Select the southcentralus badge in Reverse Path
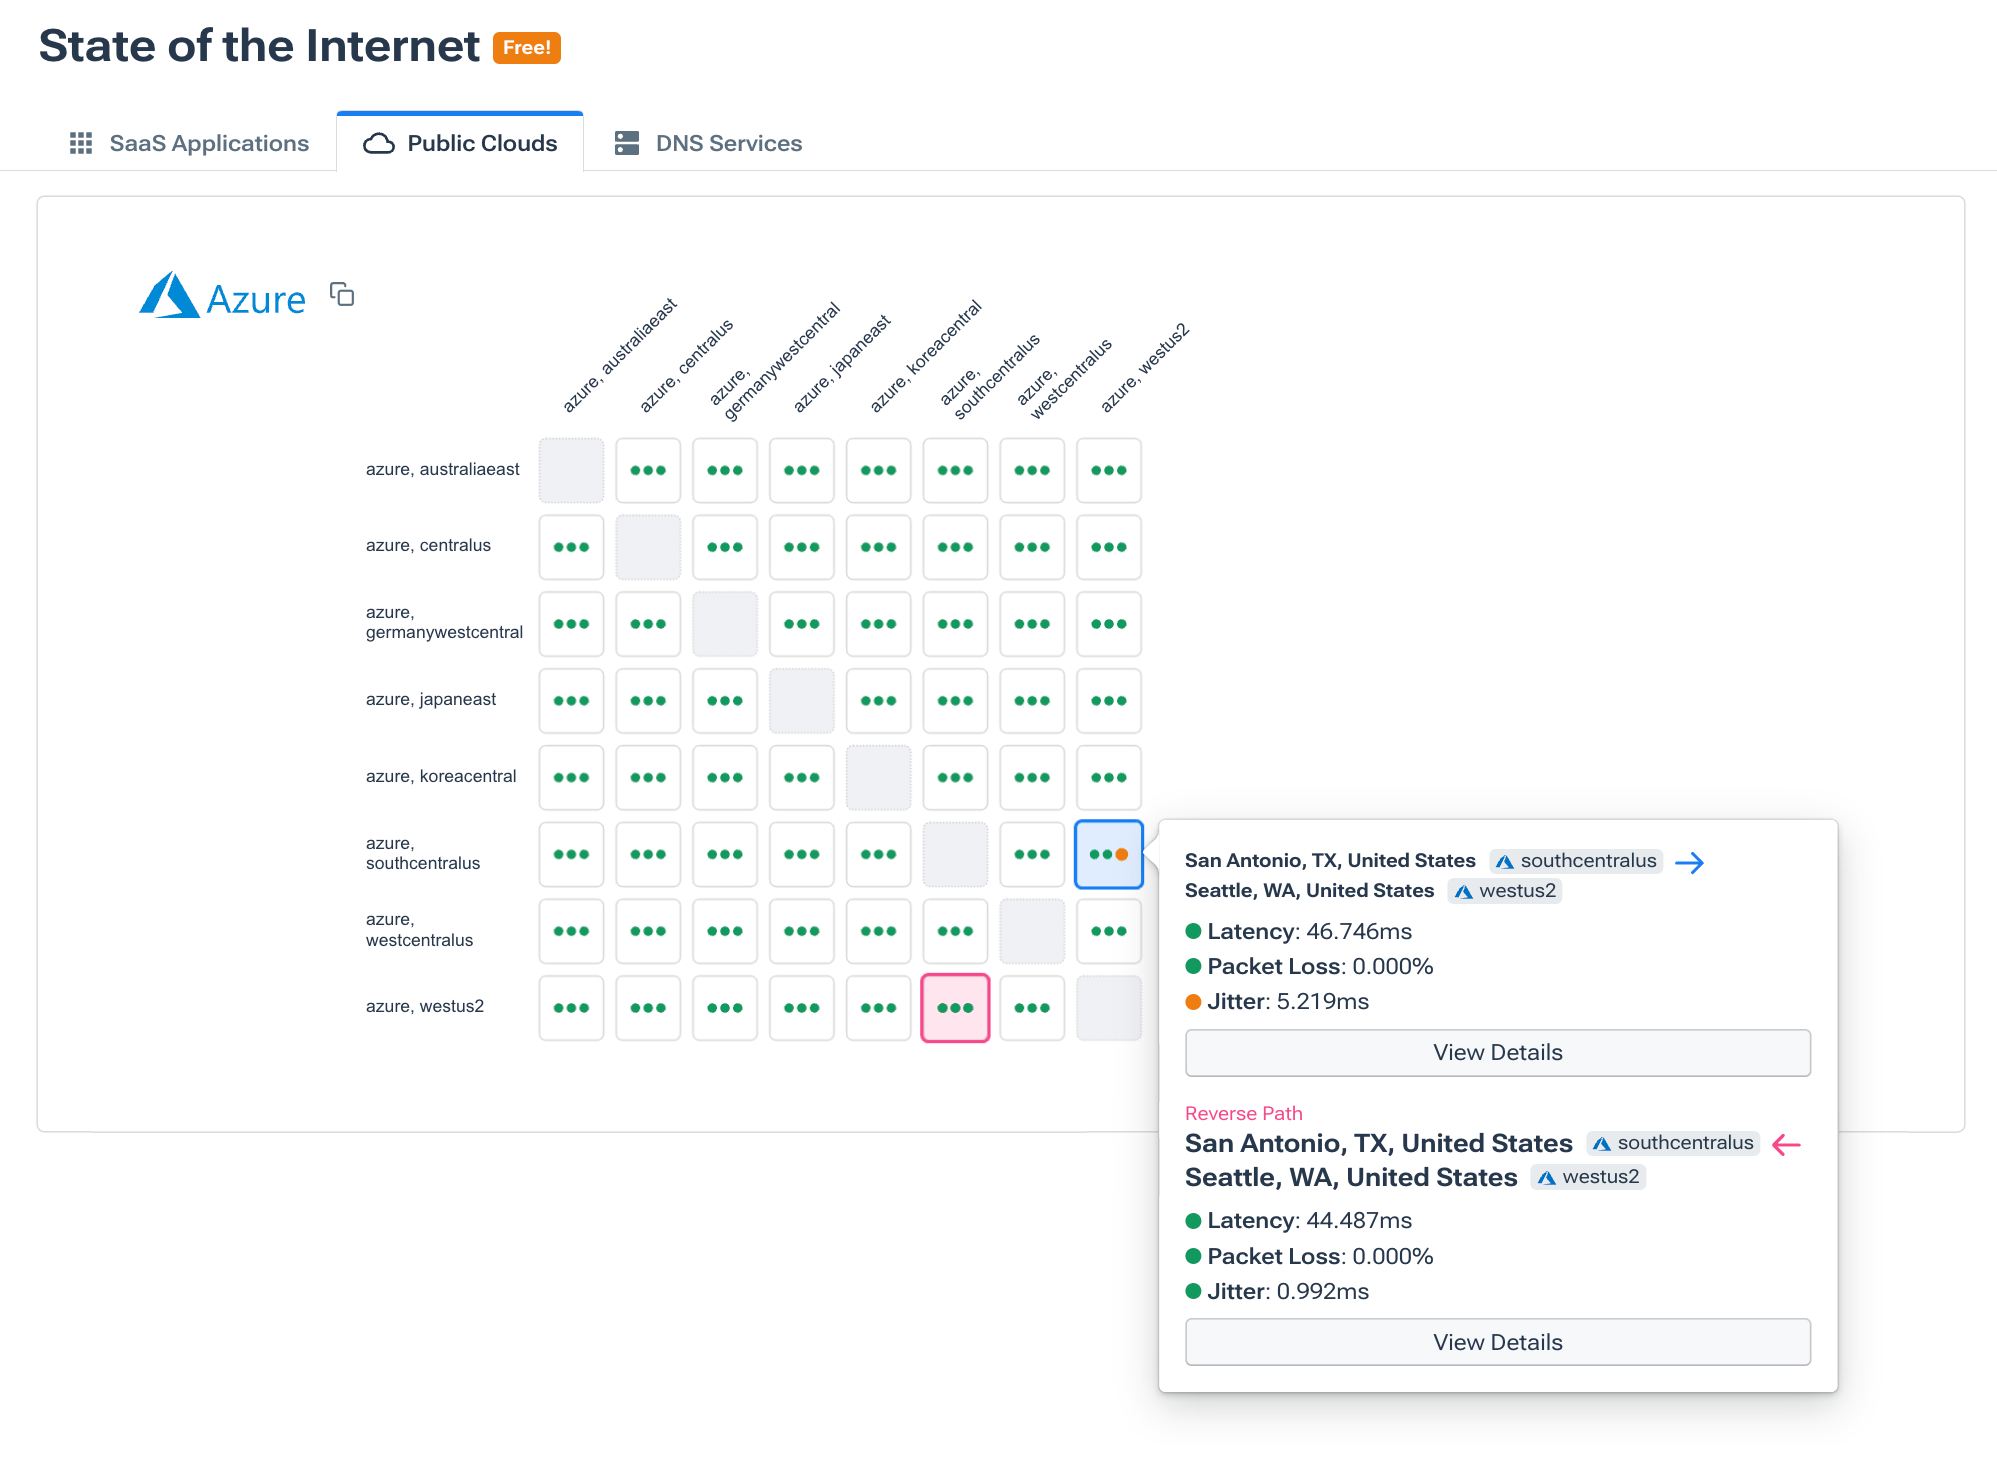Viewport: 1997px width, 1480px height. (1672, 1143)
